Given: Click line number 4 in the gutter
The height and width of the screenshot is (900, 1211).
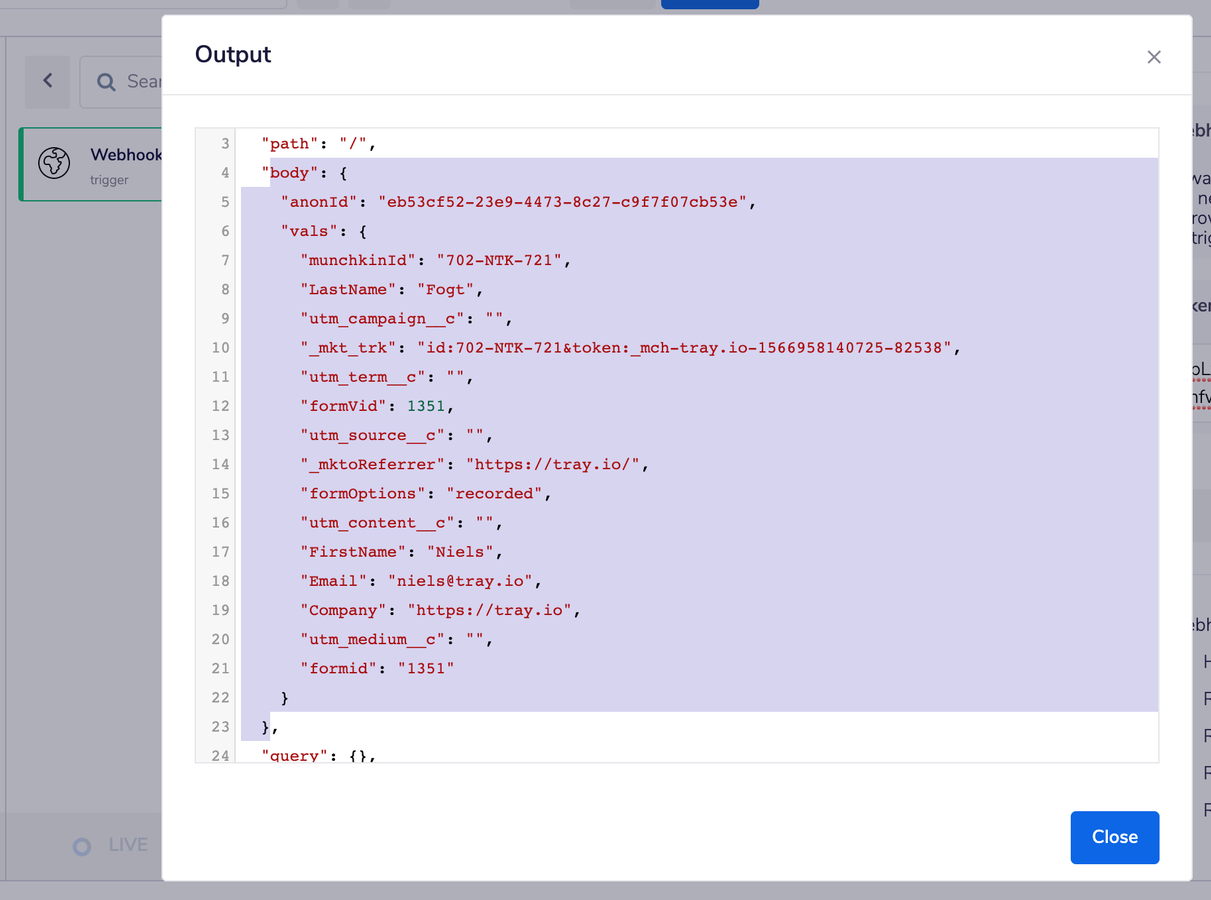Looking at the screenshot, I should (x=224, y=173).
